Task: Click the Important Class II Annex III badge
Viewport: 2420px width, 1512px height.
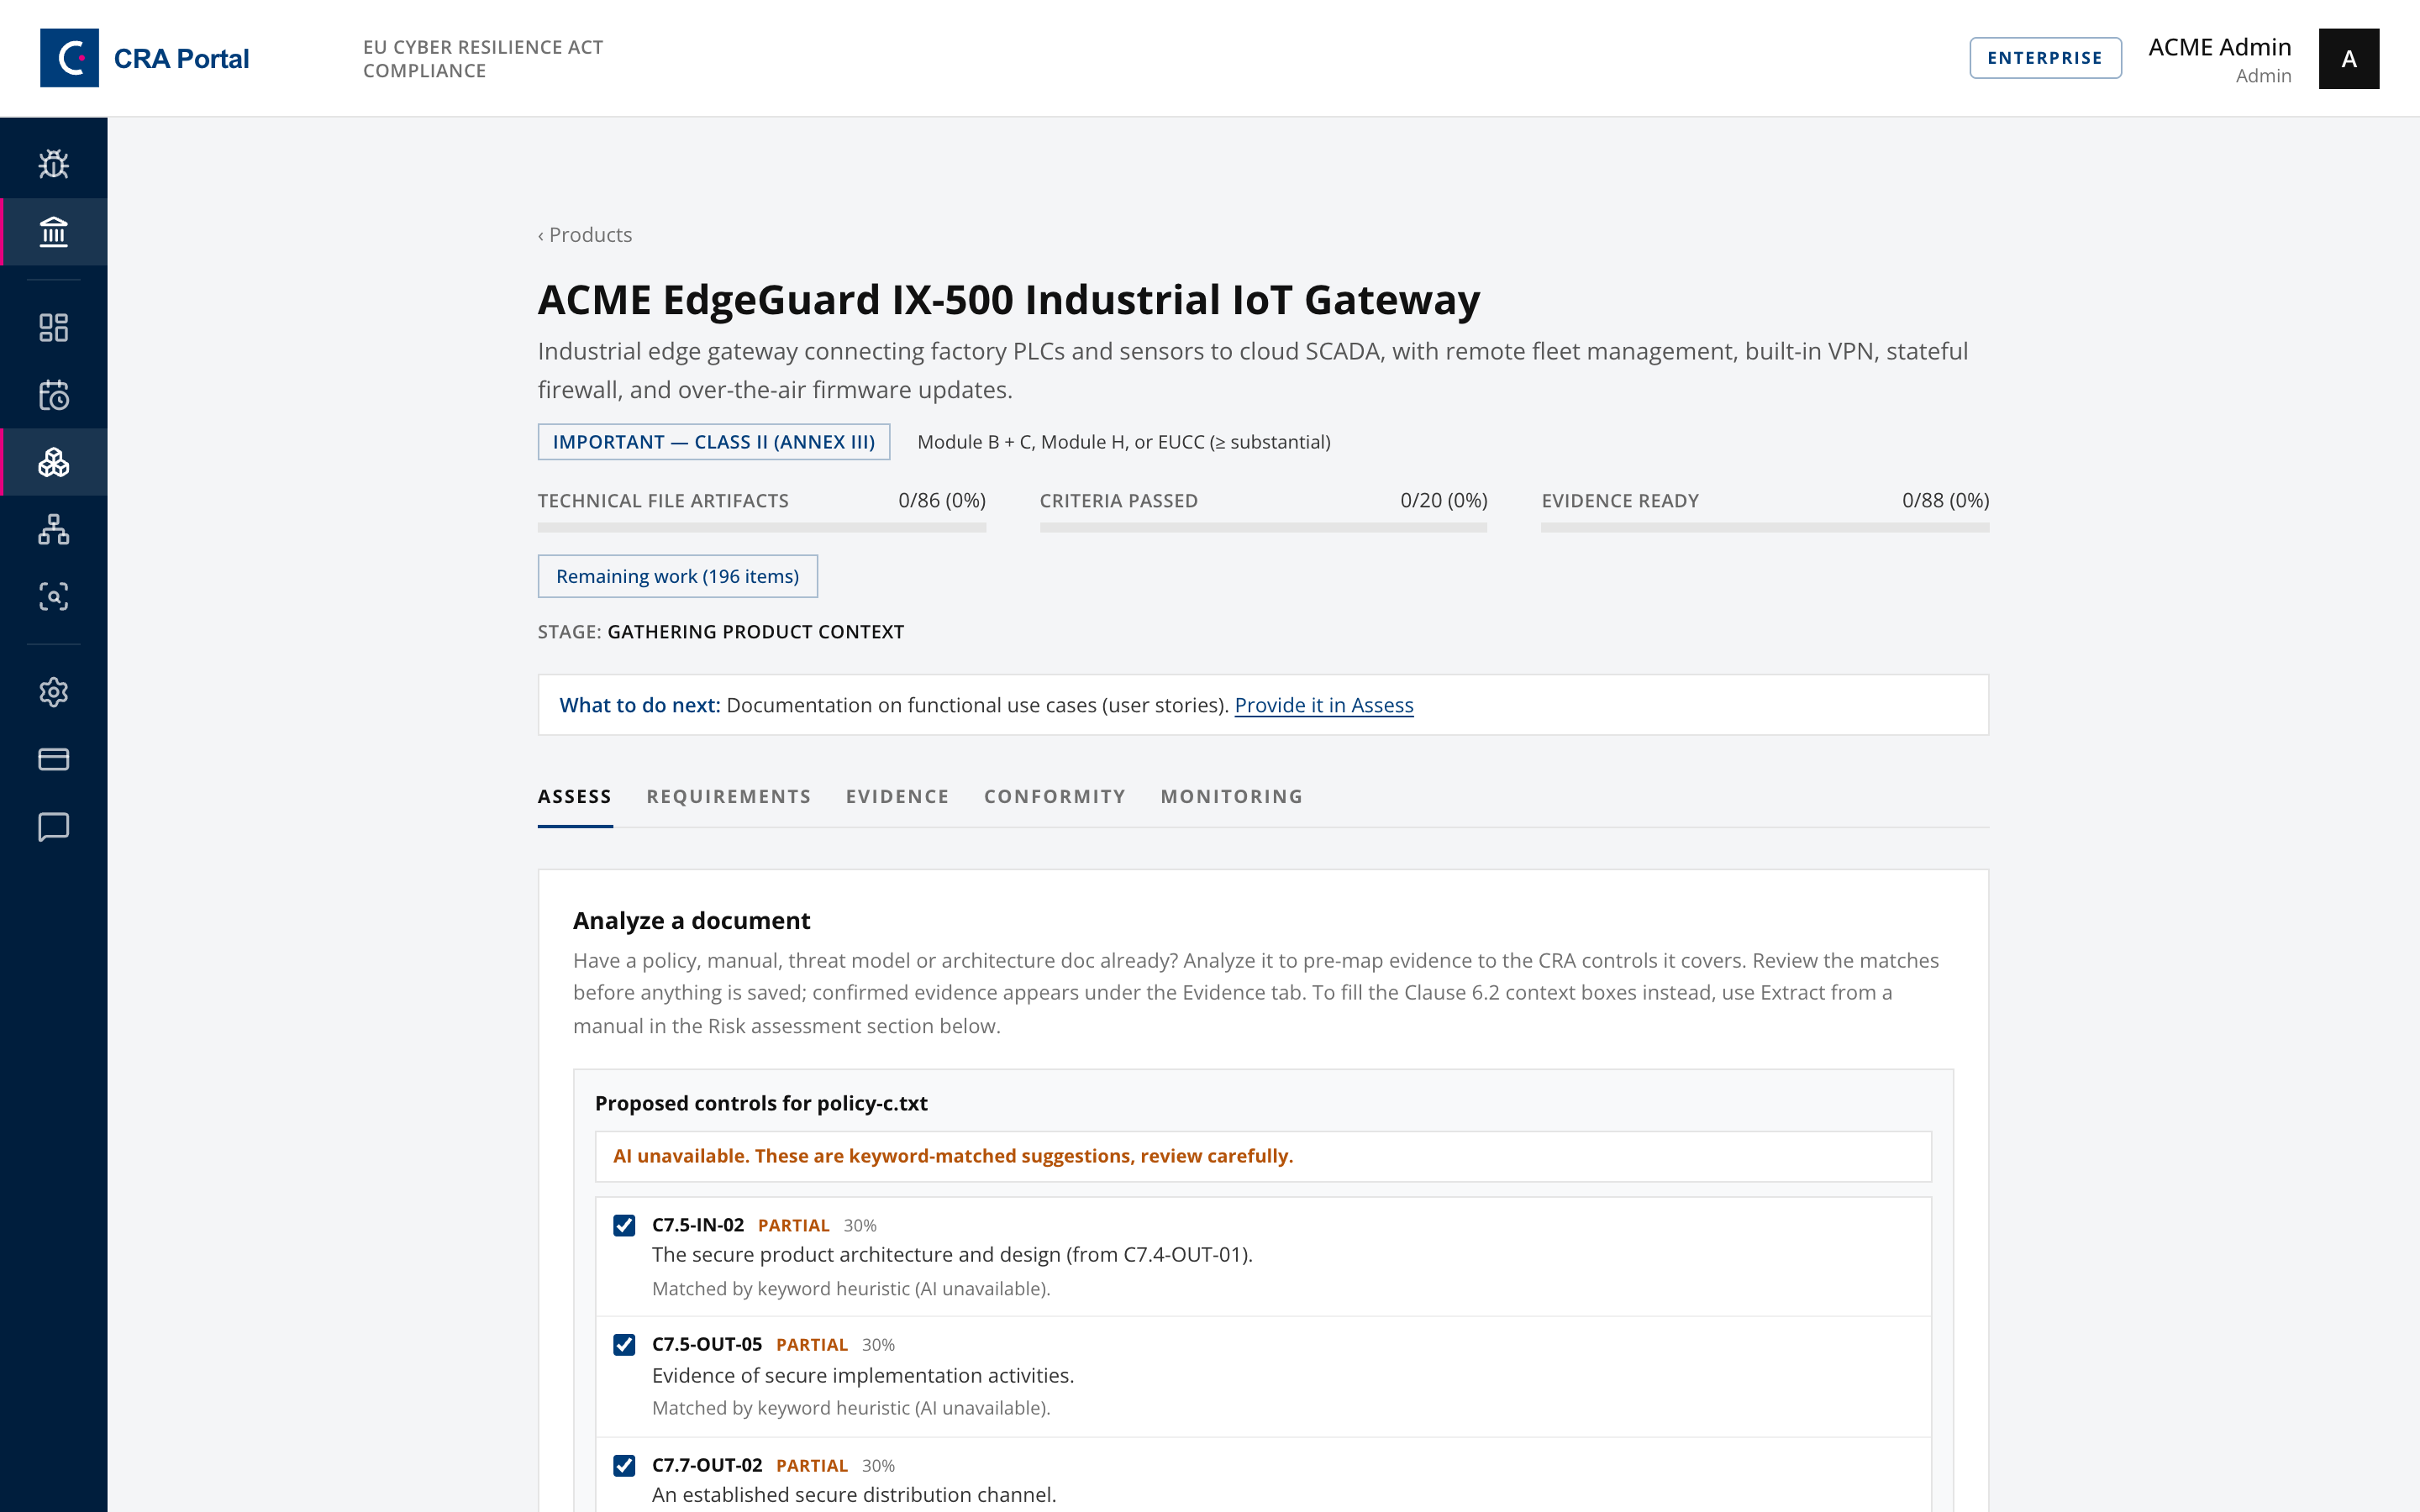Action: point(714,442)
